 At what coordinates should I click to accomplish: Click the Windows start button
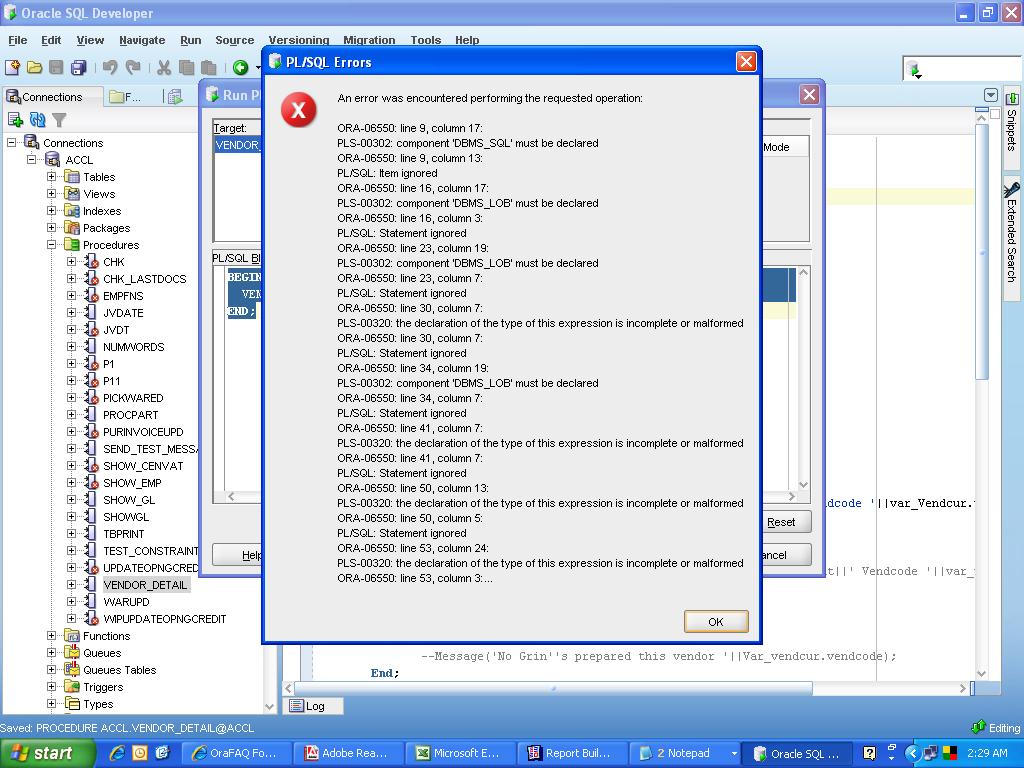tap(47, 753)
